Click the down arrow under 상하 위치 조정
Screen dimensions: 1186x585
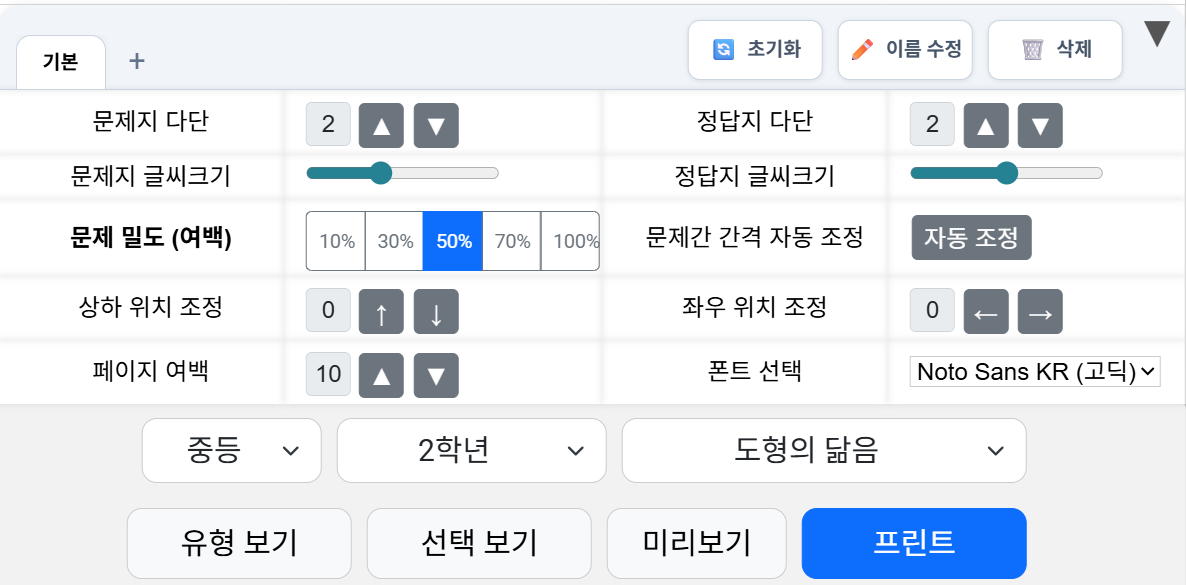tap(436, 310)
